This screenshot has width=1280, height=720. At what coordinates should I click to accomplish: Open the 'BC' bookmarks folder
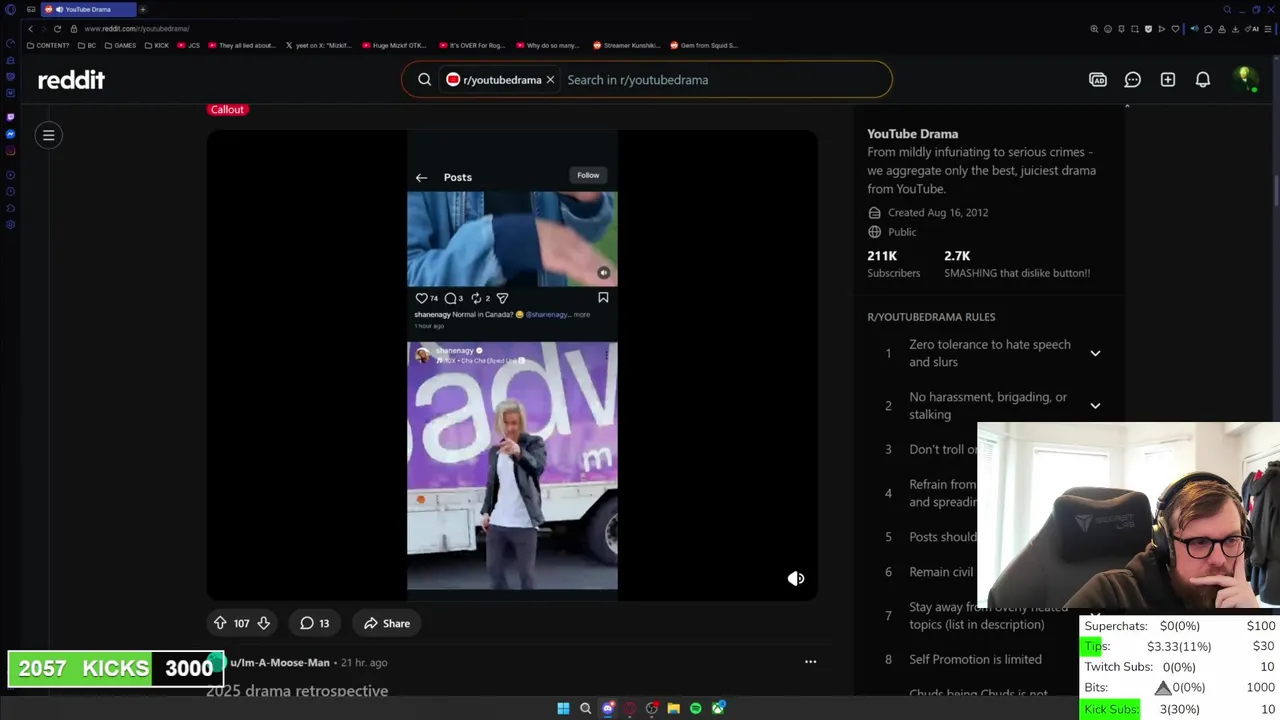(86, 45)
